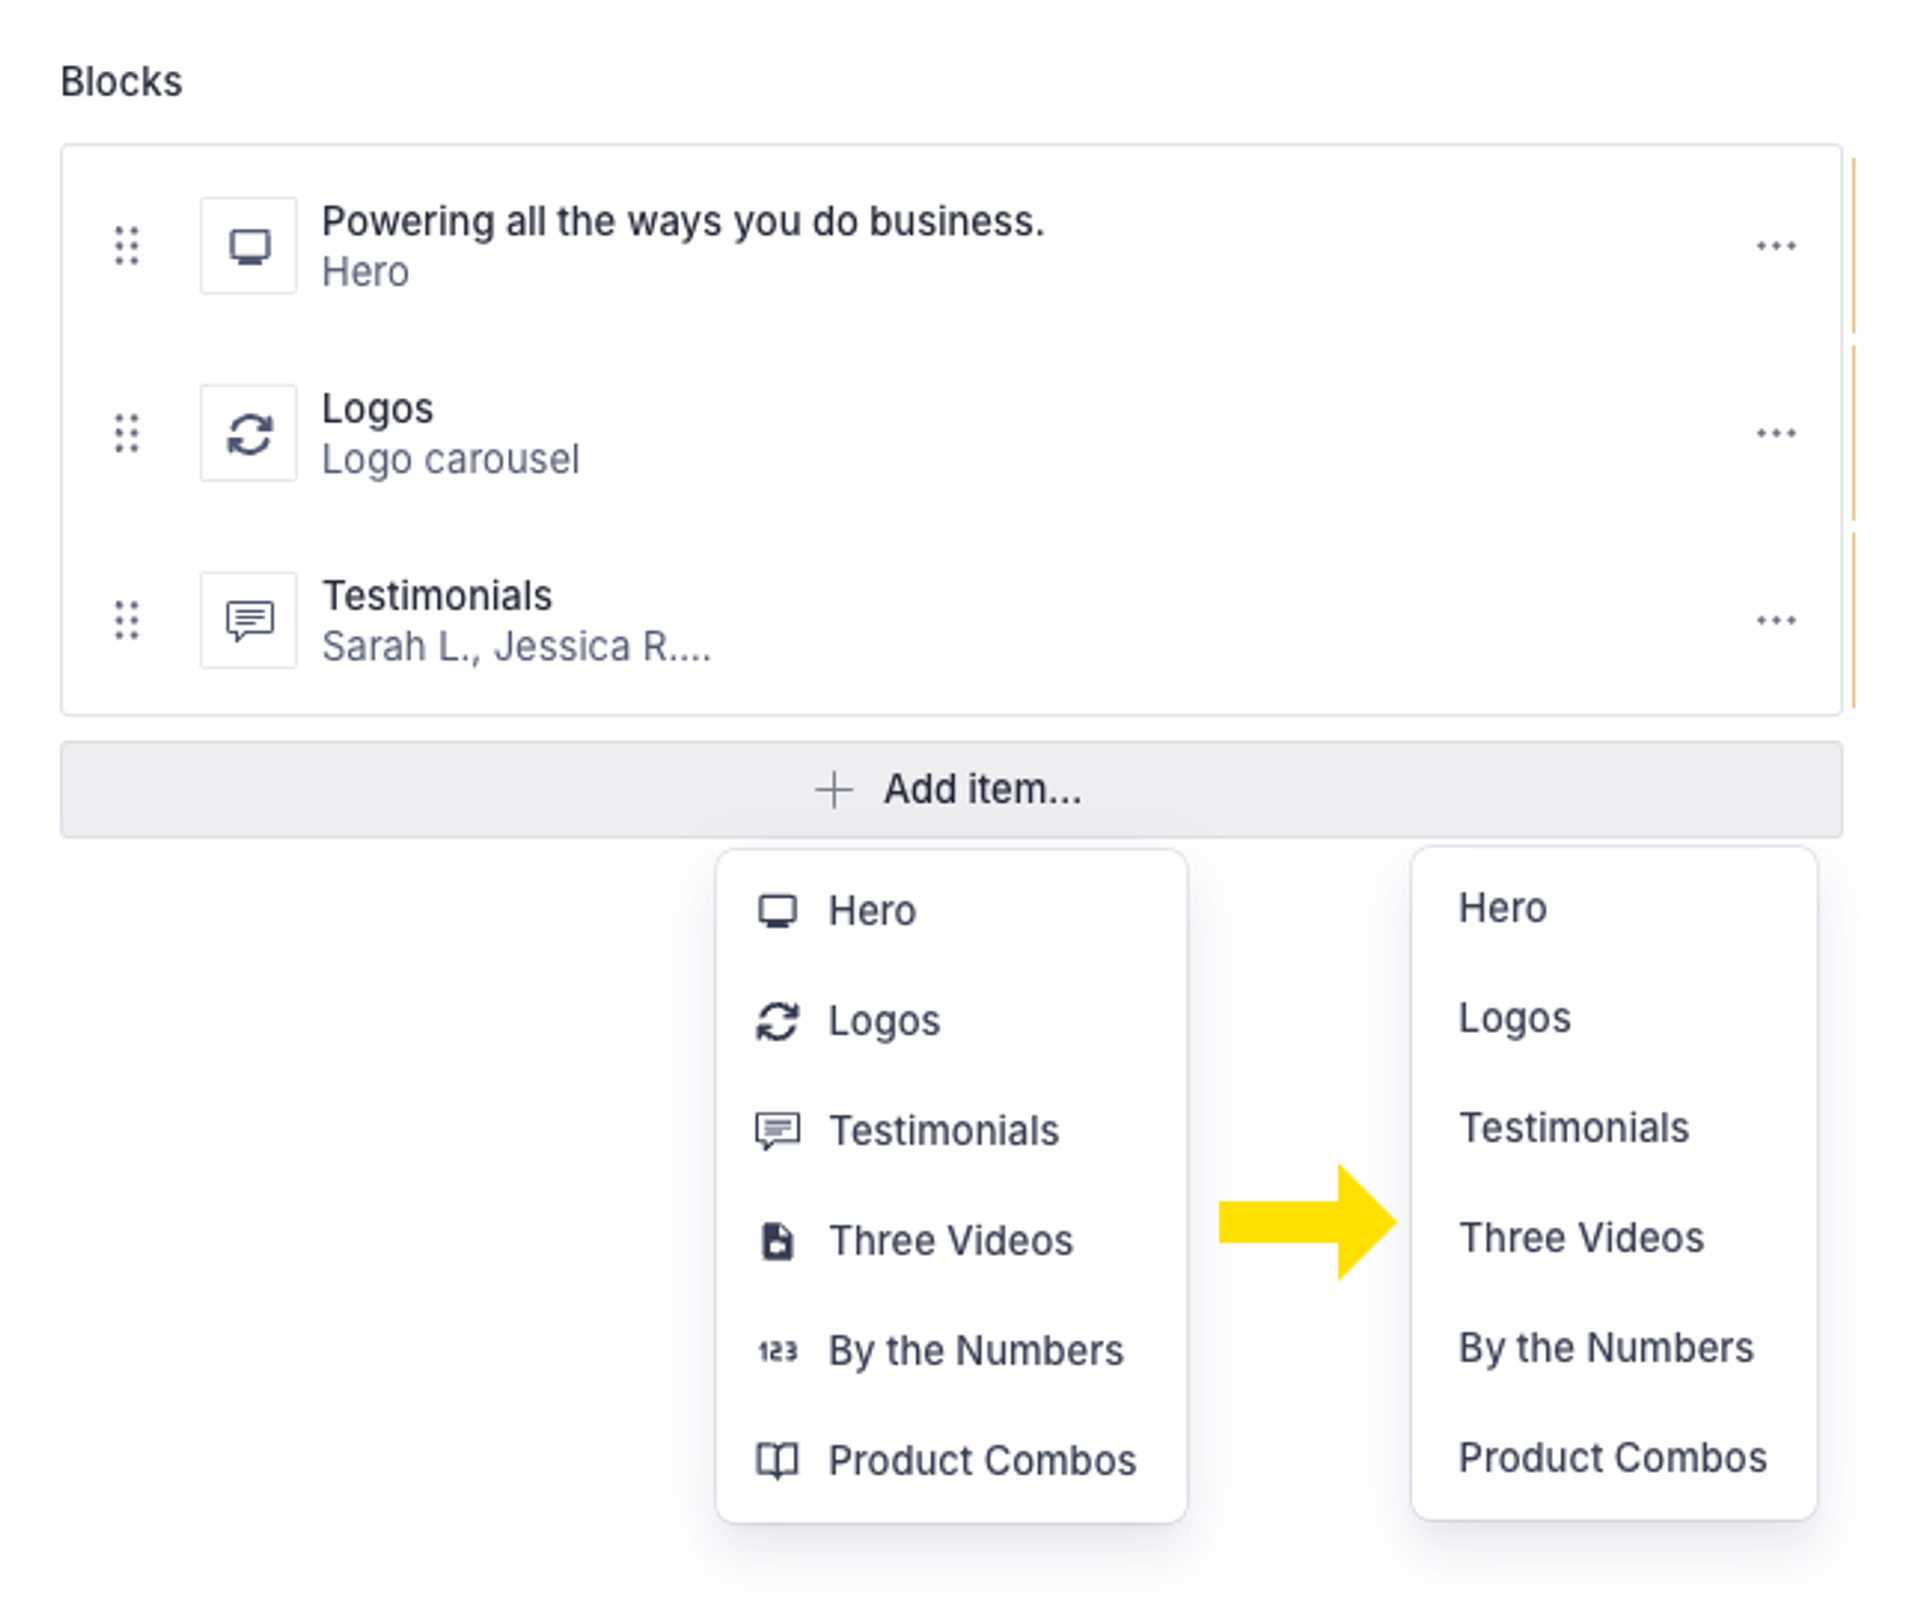The image size is (1920, 1620).
Task: Select Hero in the text-only menu
Action: 1502,908
